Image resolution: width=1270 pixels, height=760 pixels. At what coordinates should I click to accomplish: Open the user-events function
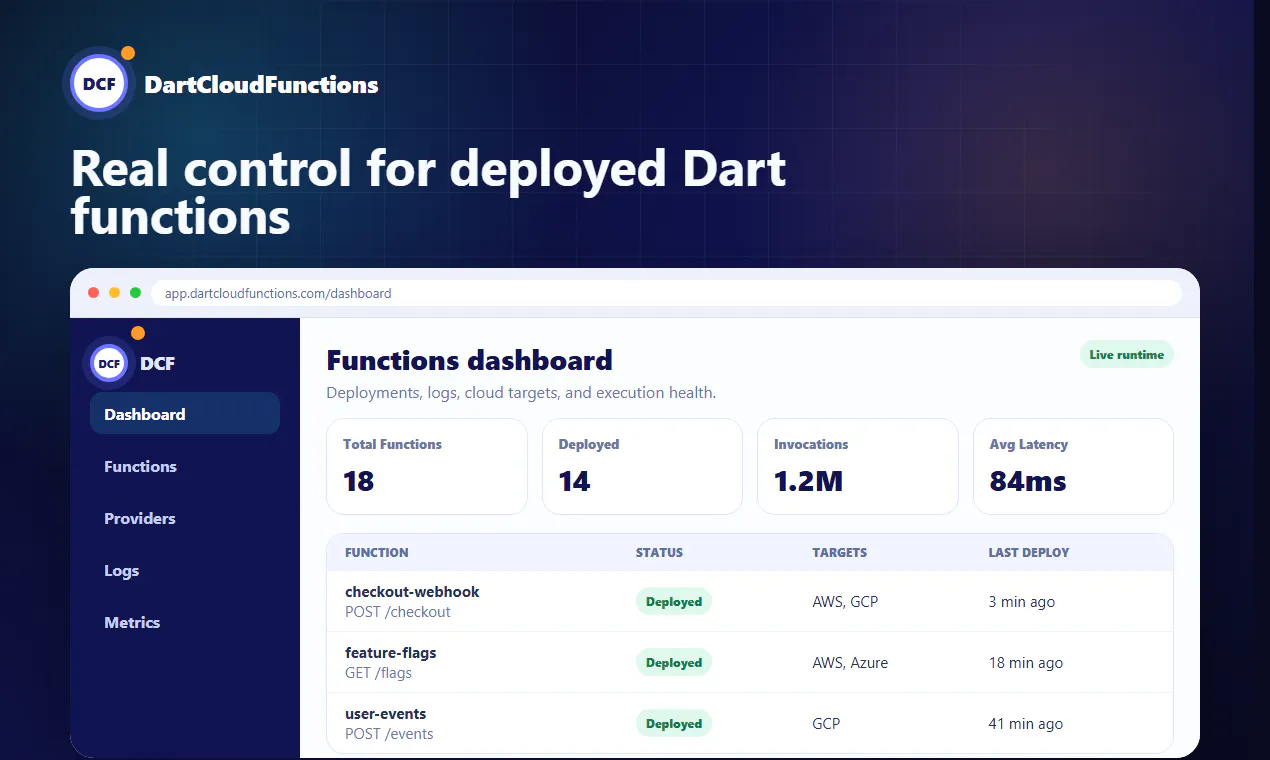(386, 713)
